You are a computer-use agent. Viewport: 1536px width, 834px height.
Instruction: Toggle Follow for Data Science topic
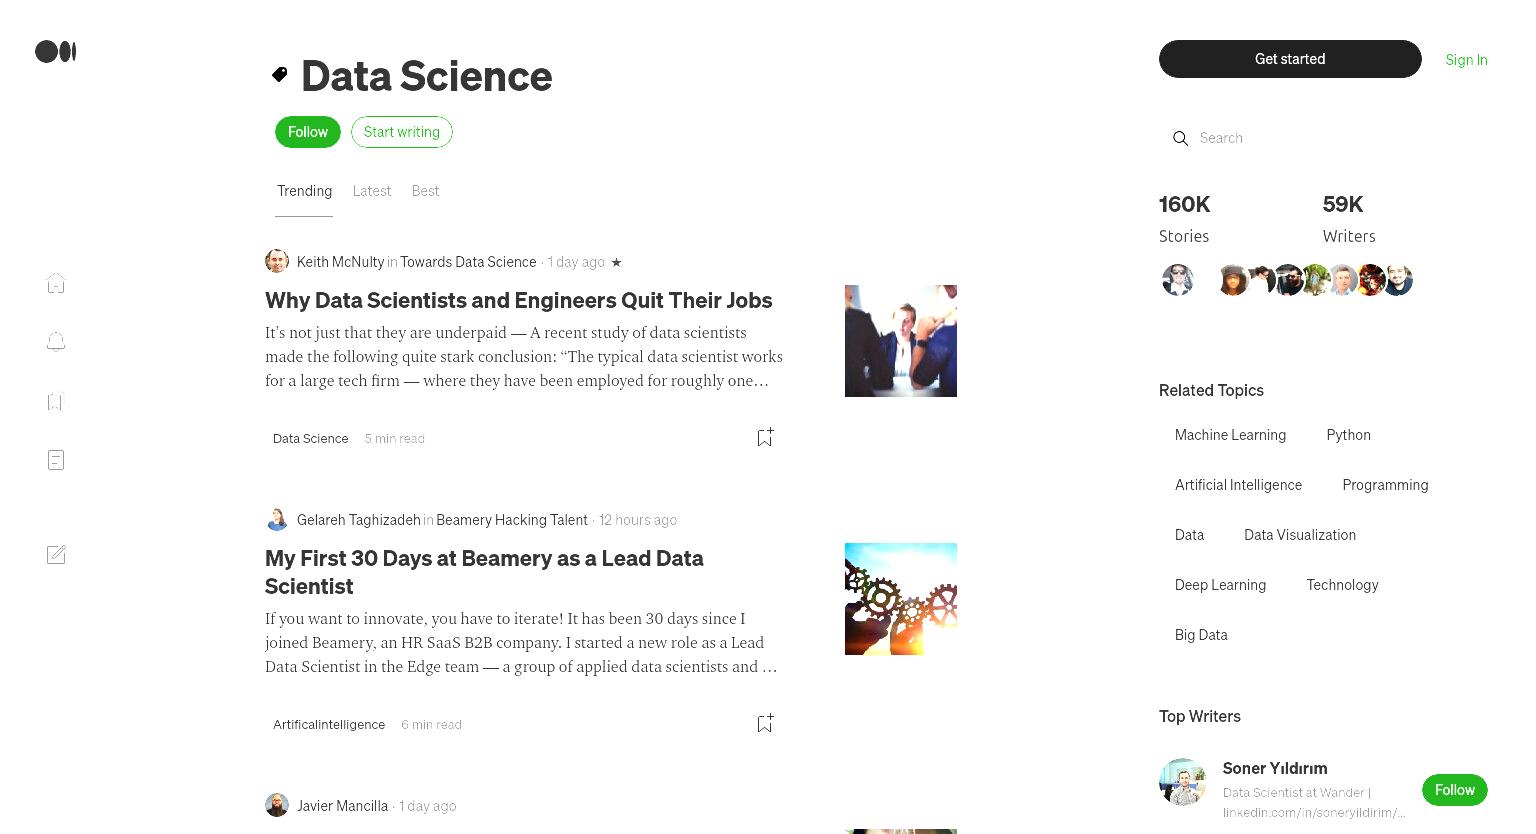308,132
